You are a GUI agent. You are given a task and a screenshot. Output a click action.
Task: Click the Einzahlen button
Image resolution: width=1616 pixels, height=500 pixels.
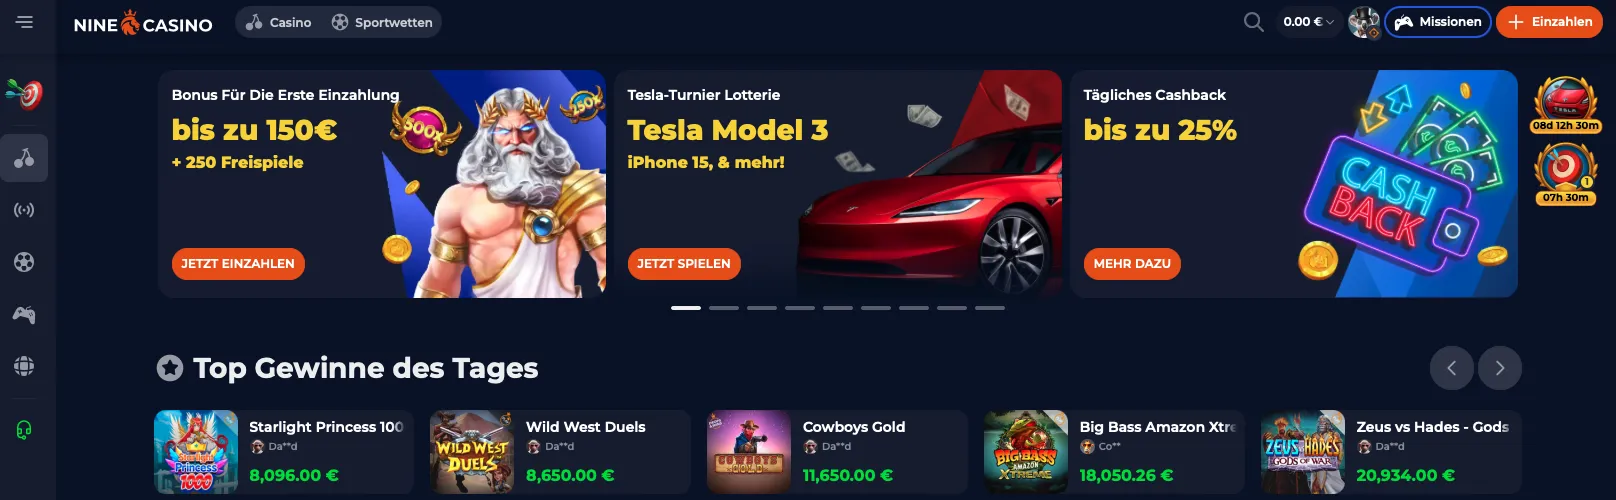1549,22
